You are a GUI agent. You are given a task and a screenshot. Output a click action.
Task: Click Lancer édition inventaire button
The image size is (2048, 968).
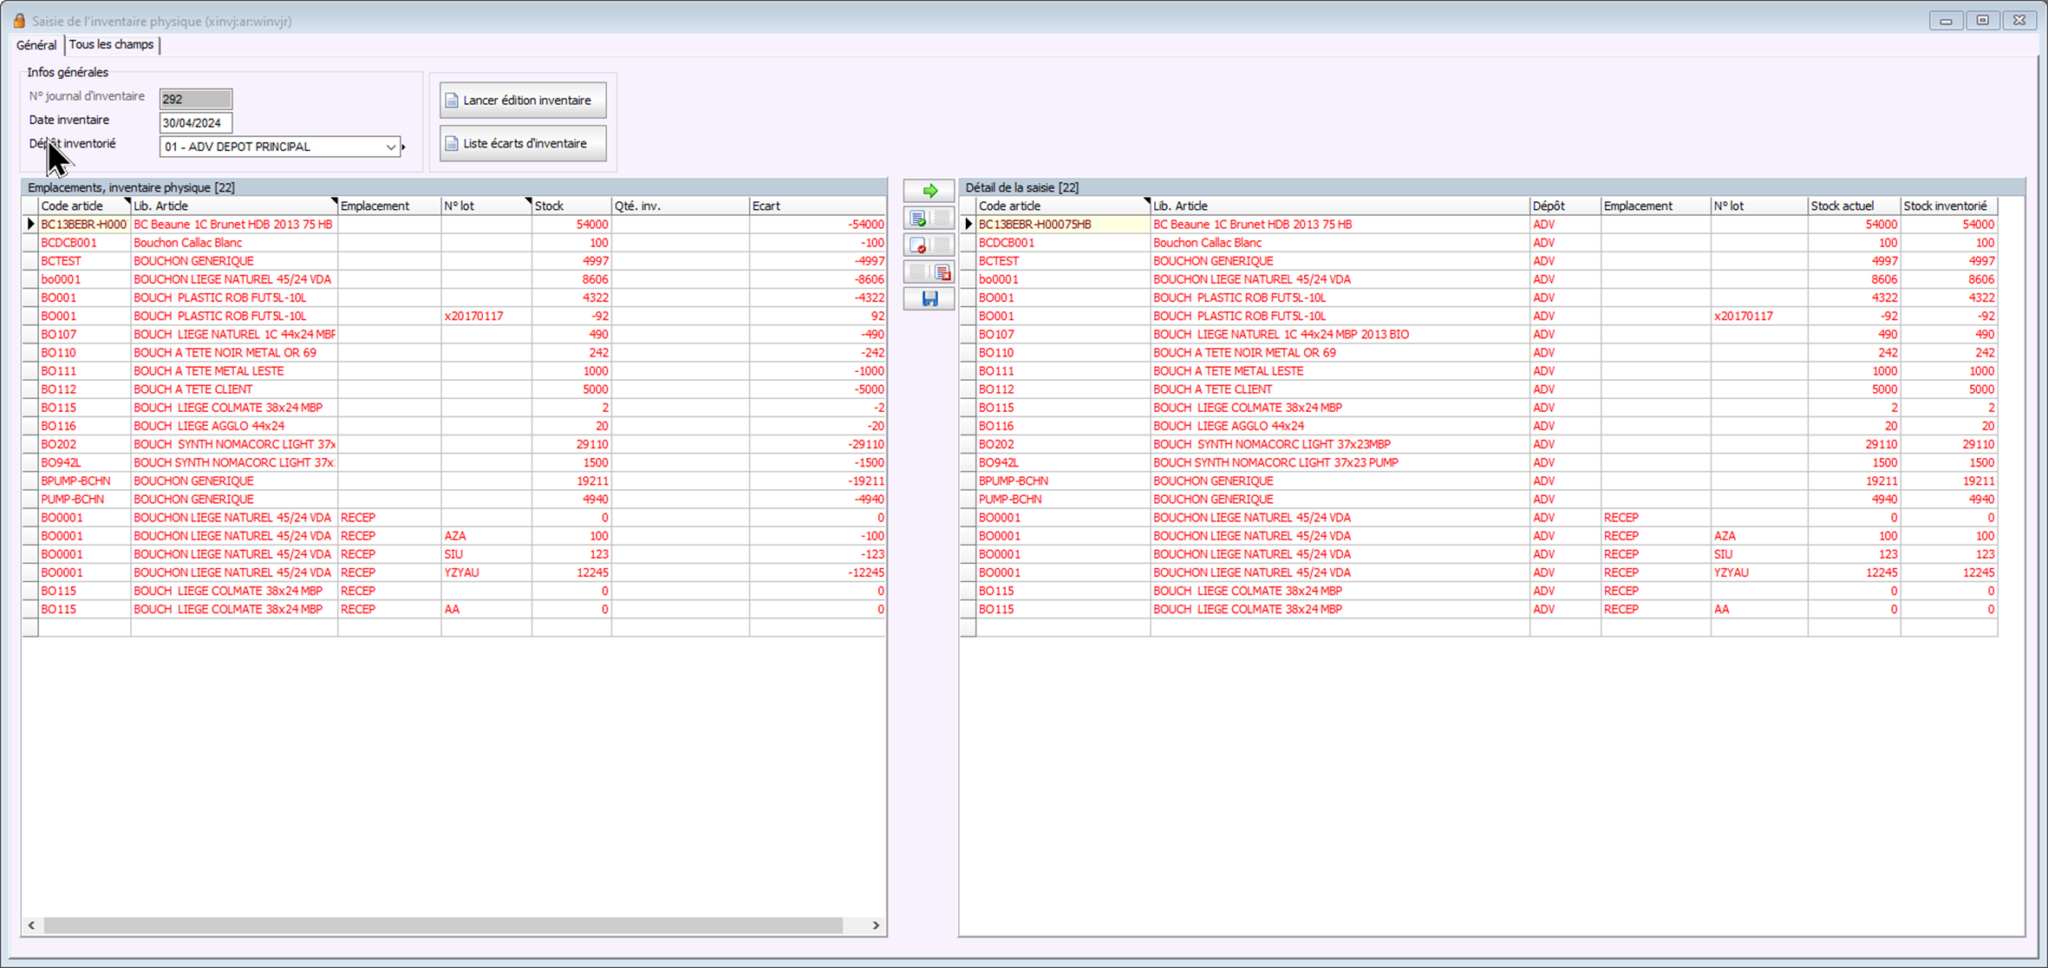[523, 101]
